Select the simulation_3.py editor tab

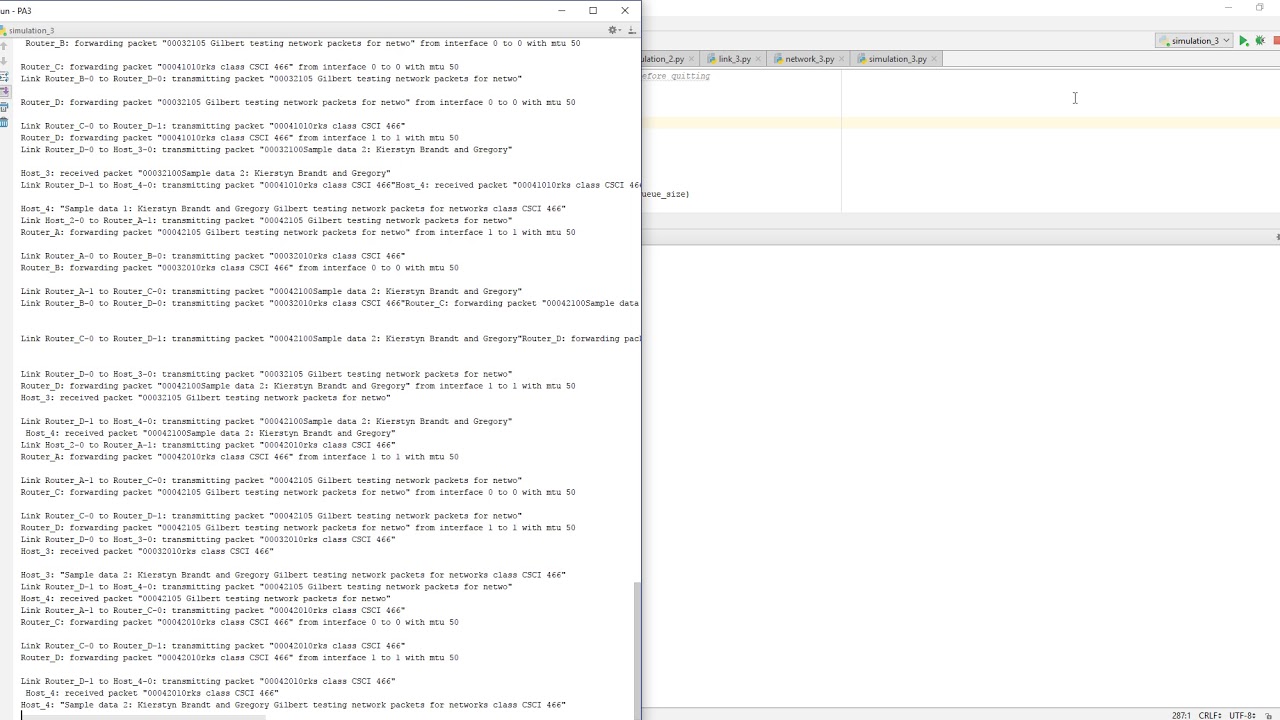[897, 59]
